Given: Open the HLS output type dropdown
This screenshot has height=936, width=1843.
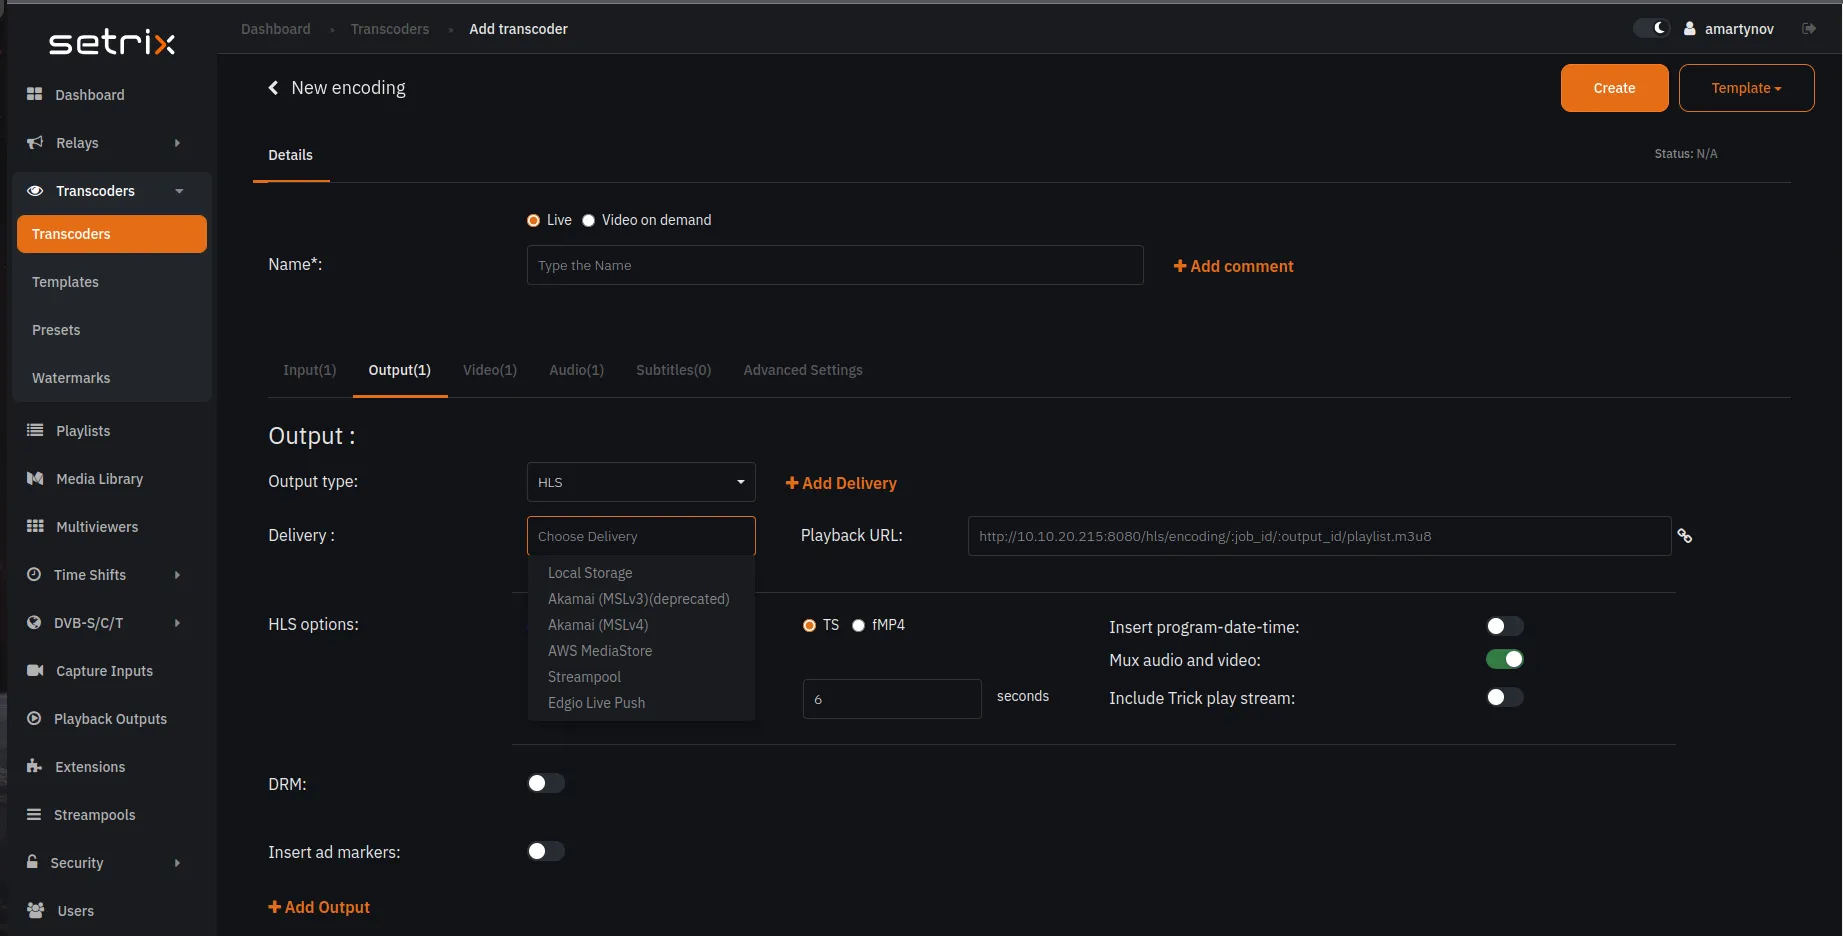Looking at the screenshot, I should [x=640, y=482].
